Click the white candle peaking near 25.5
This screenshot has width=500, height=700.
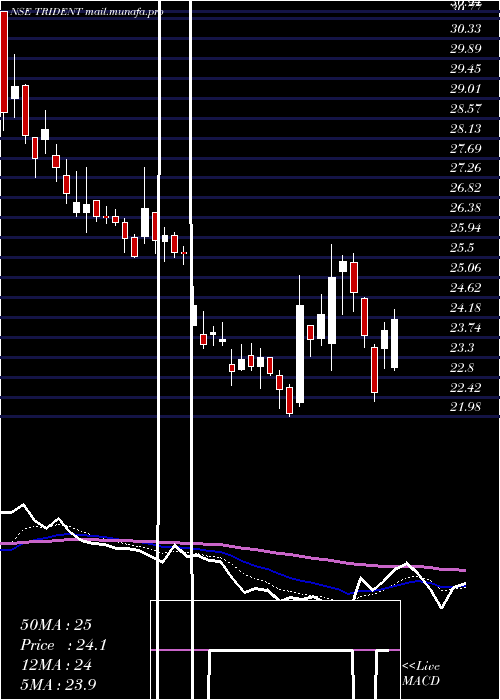click(x=332, y=310)
